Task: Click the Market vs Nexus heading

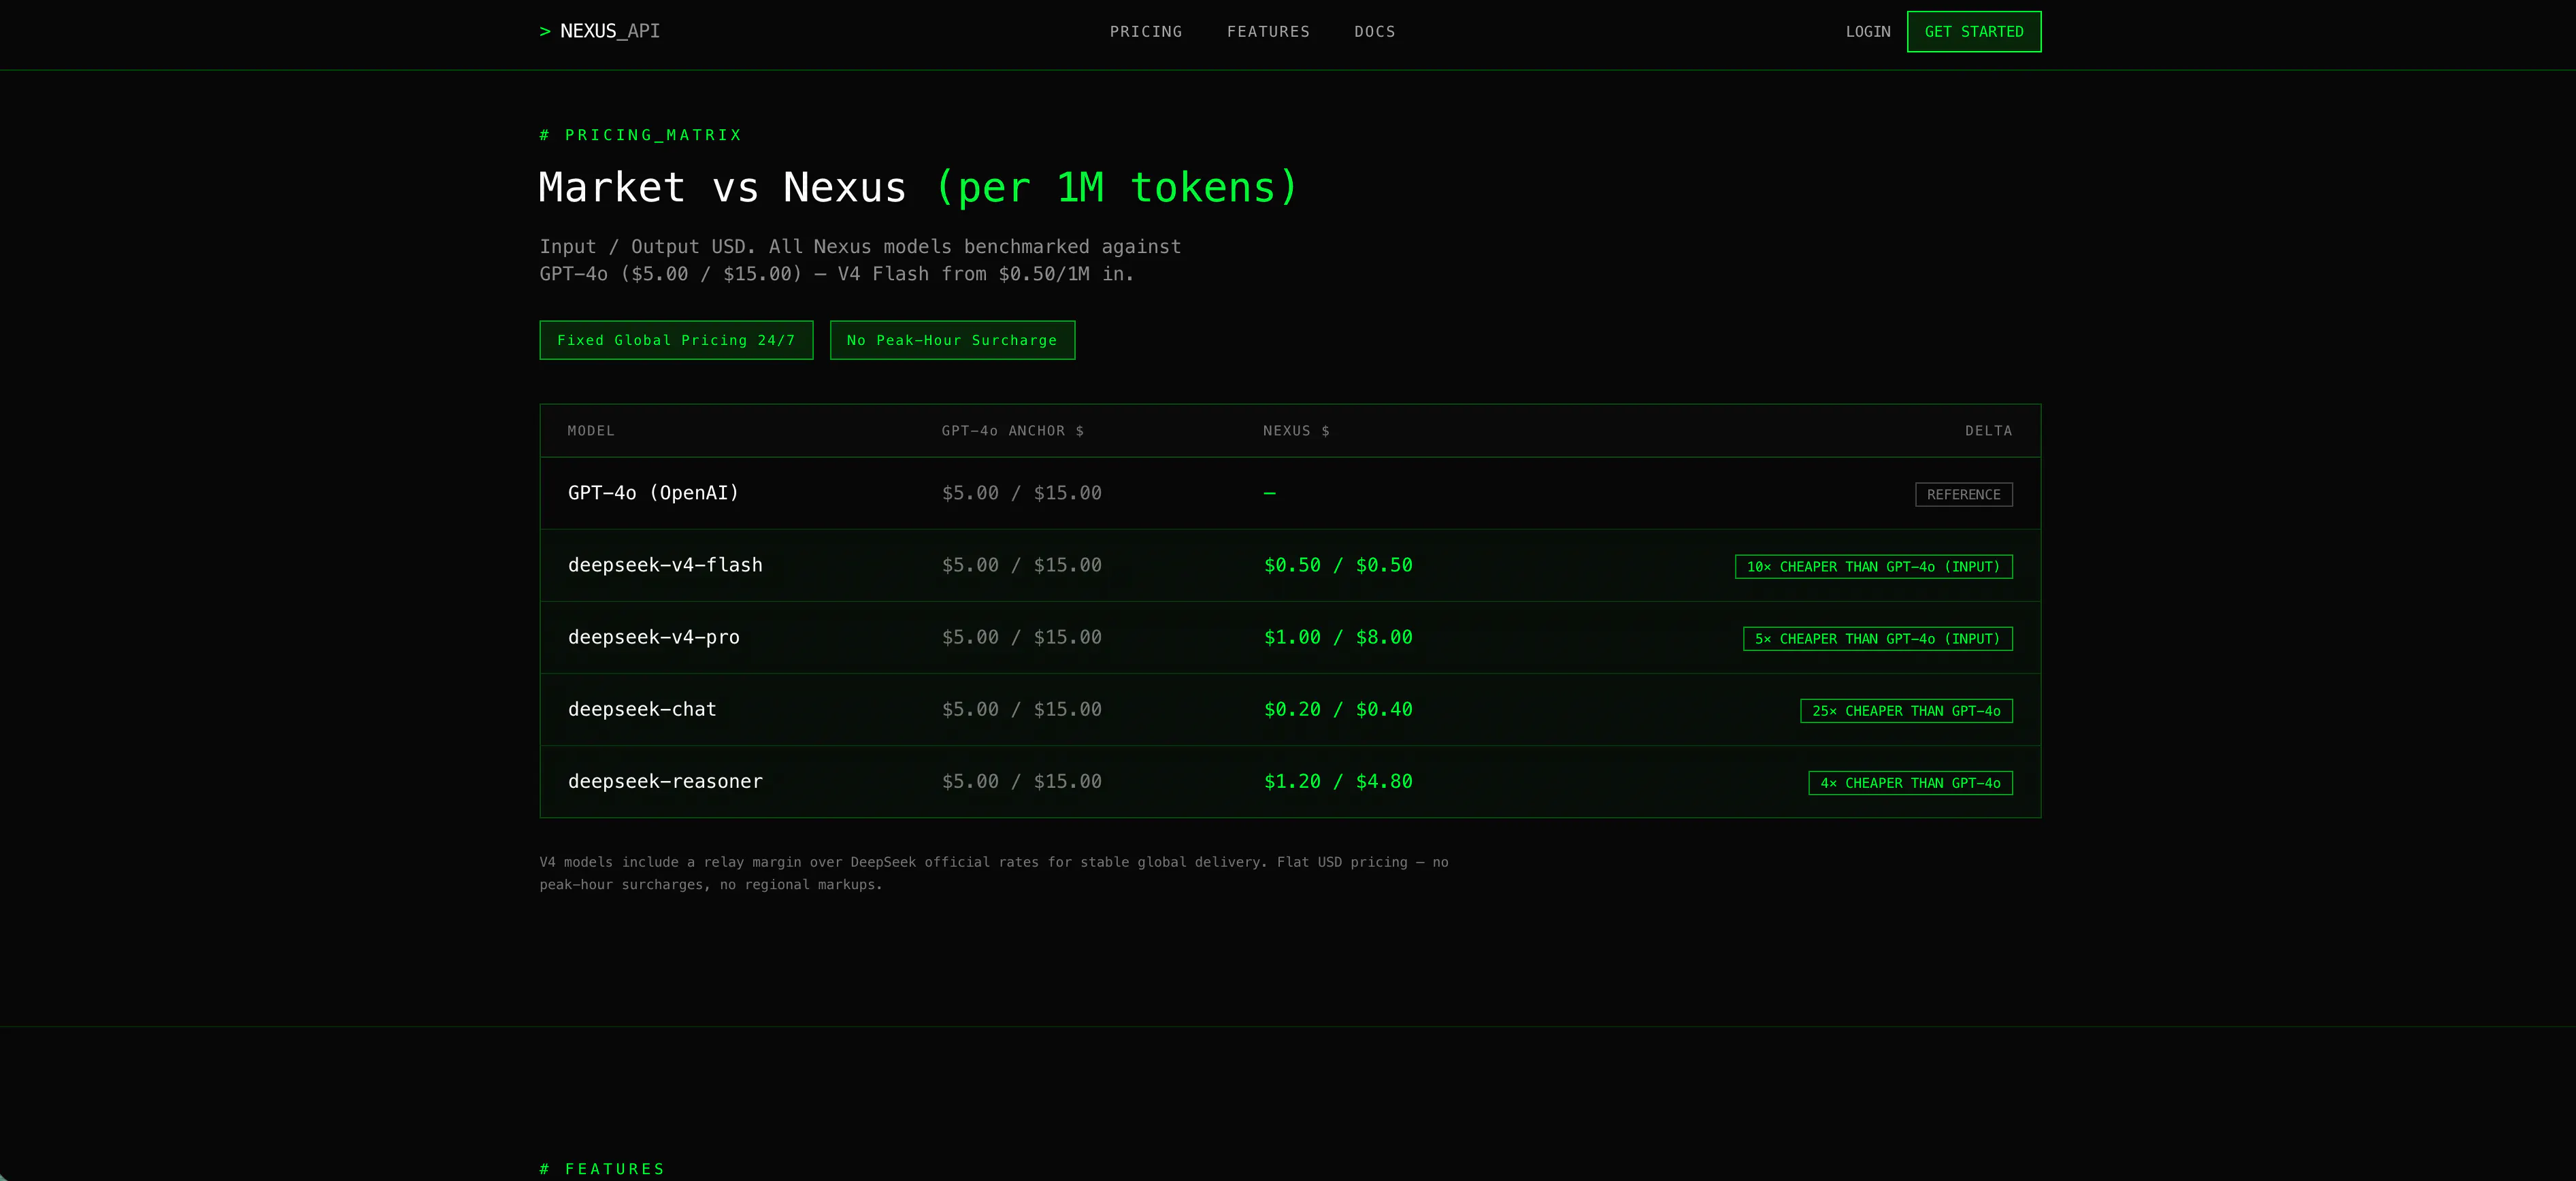Action: coord(918,188)
